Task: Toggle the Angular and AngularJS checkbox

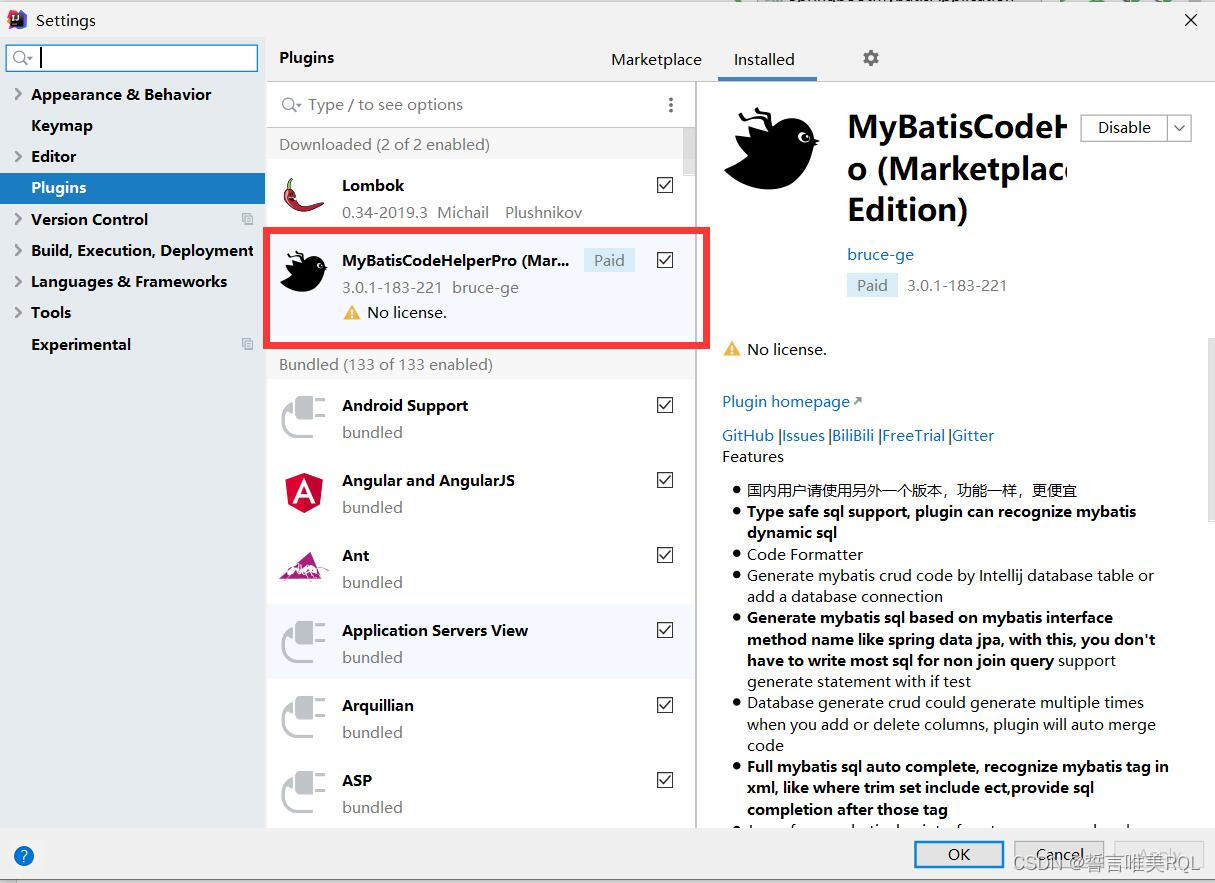Action: 665,480
